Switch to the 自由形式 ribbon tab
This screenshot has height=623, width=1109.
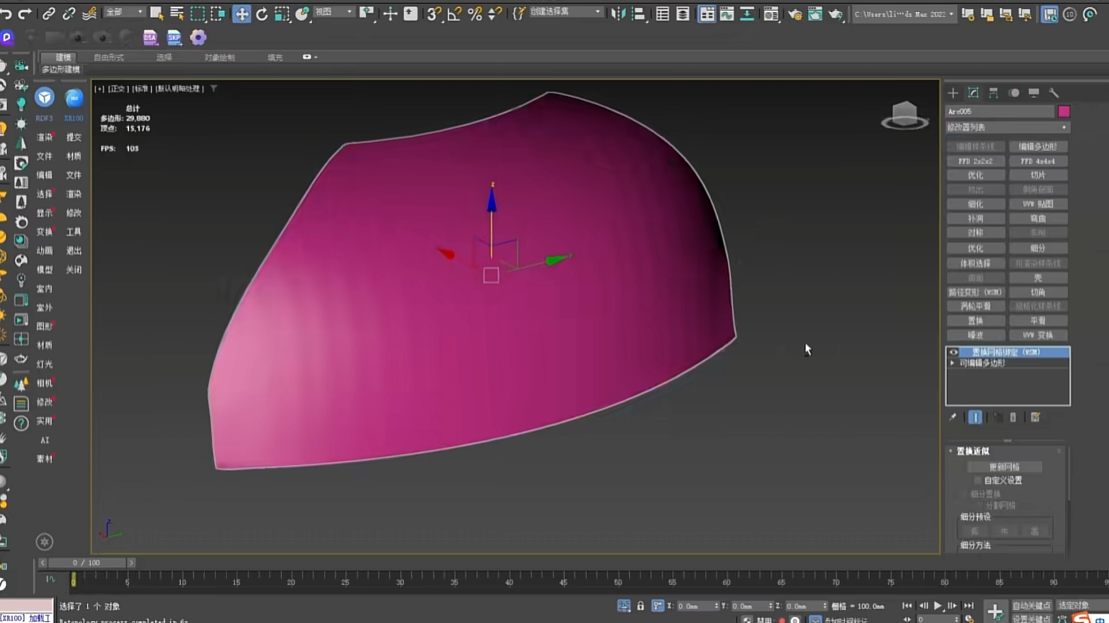pos(109,57)
